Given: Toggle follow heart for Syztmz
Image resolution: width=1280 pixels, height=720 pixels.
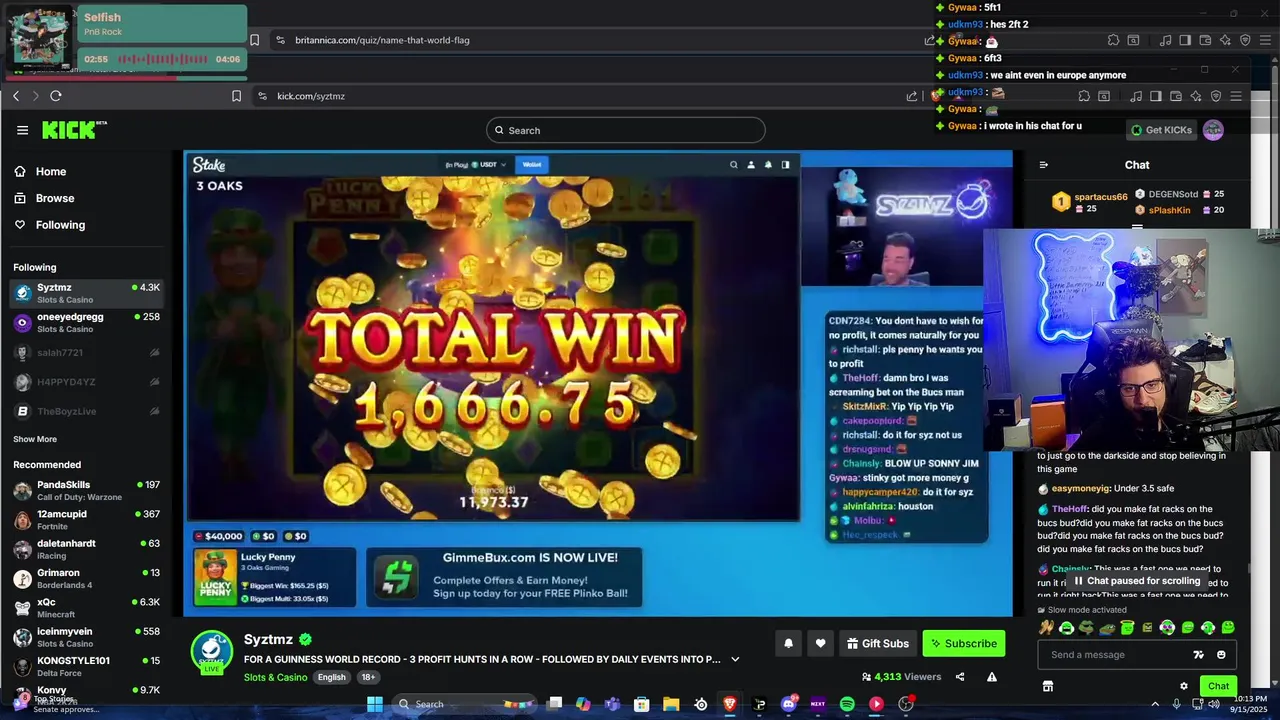Looking at the screenshot, I should click(820, 644).
